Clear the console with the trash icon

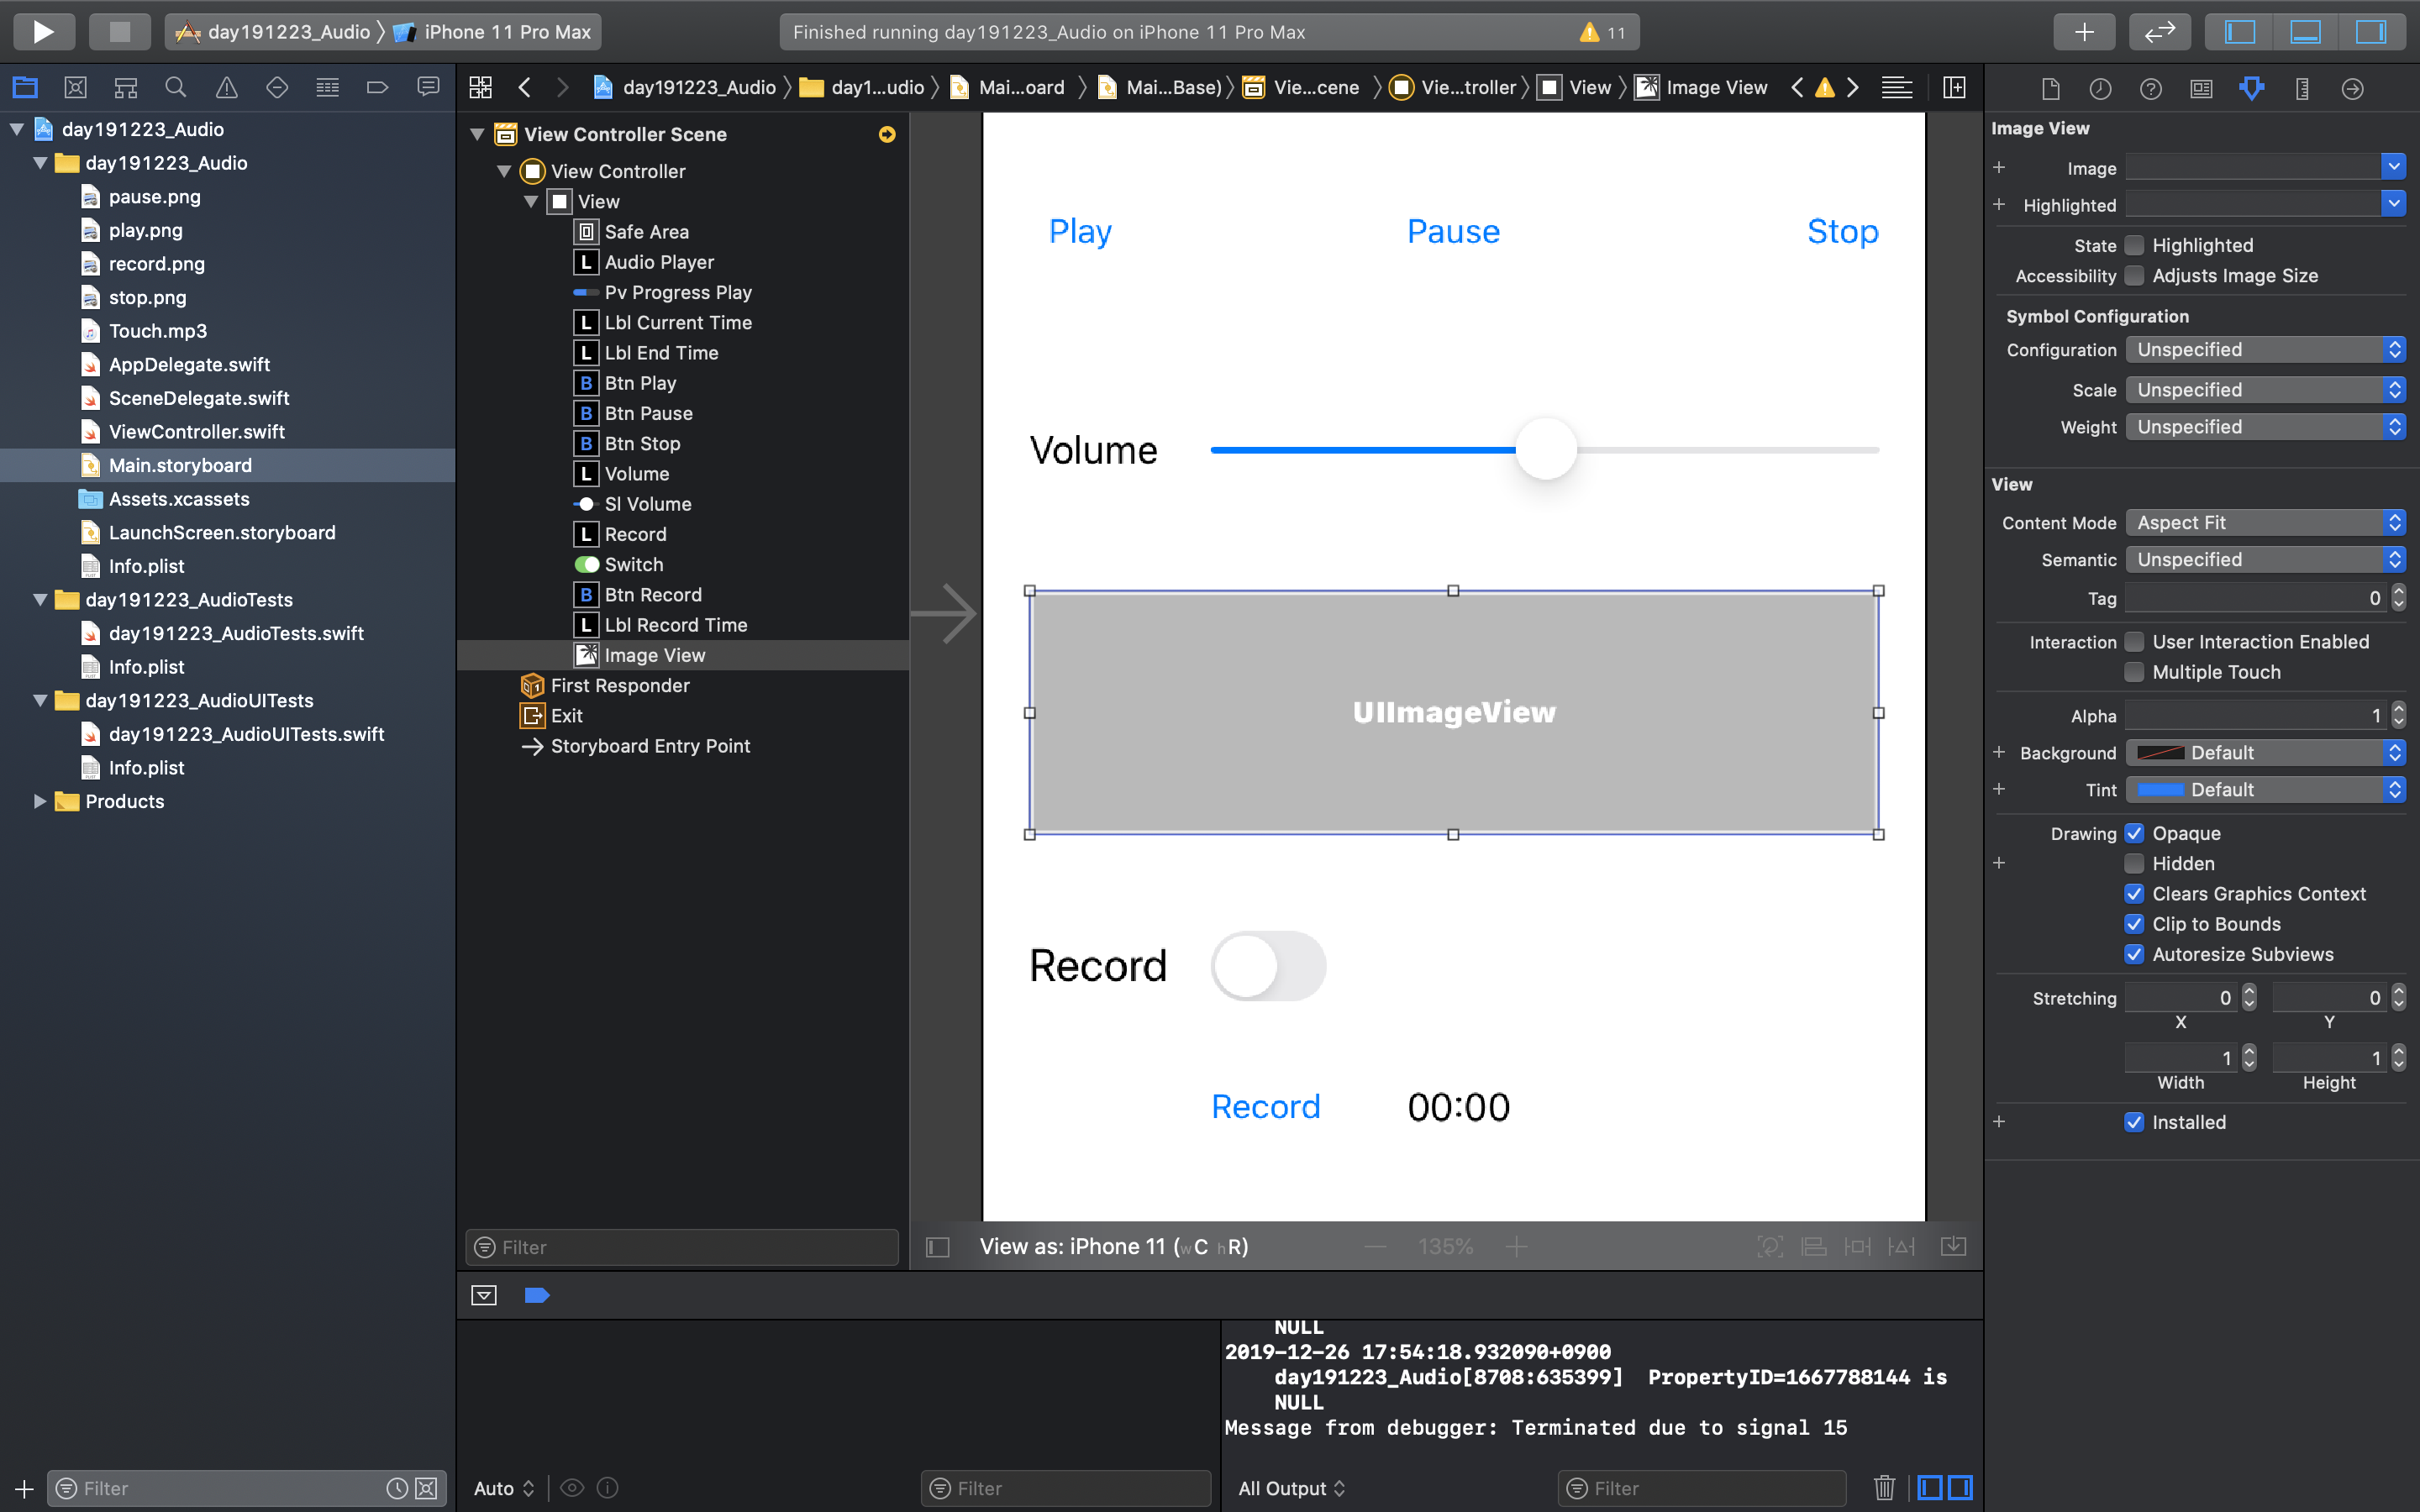[x=1884, y=1487]
